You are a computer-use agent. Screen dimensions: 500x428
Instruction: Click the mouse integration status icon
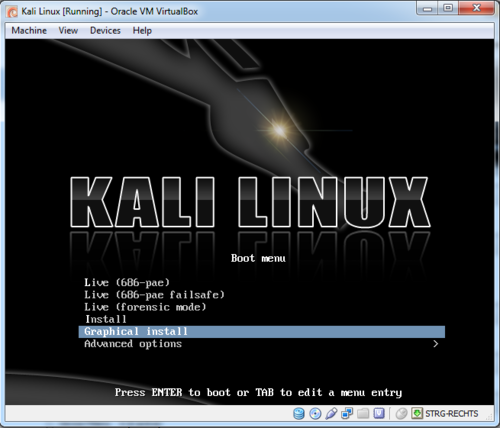(401, 413)
